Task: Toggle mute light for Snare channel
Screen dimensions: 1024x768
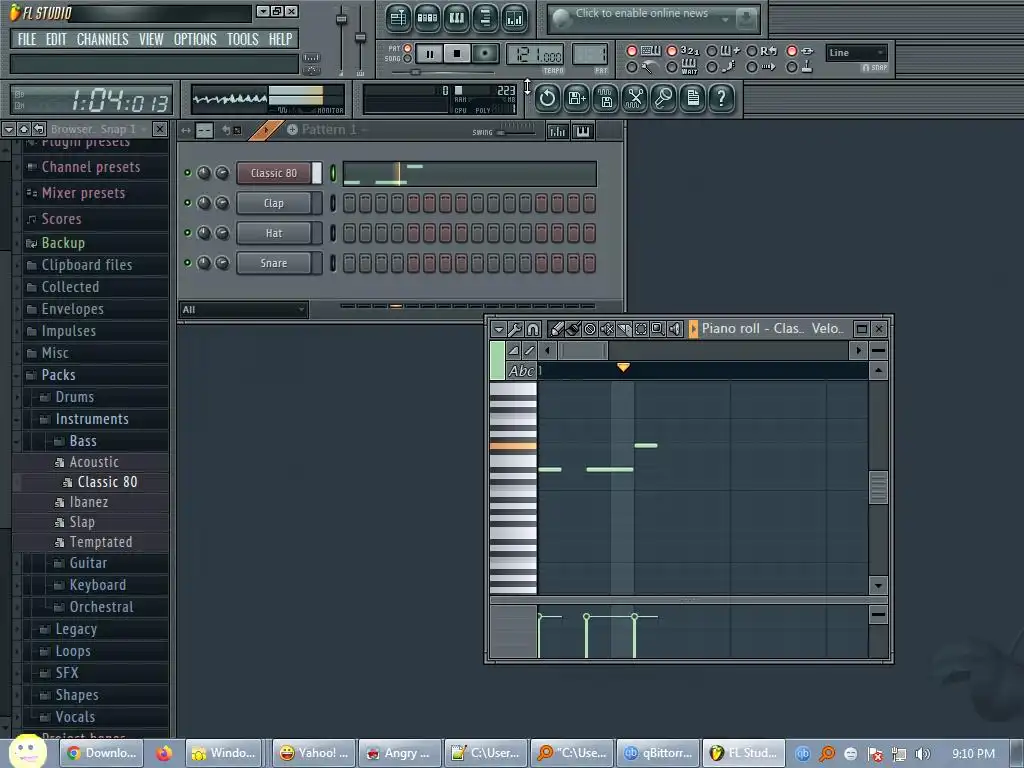Action: pyautogui.click(x=188, y=263)
